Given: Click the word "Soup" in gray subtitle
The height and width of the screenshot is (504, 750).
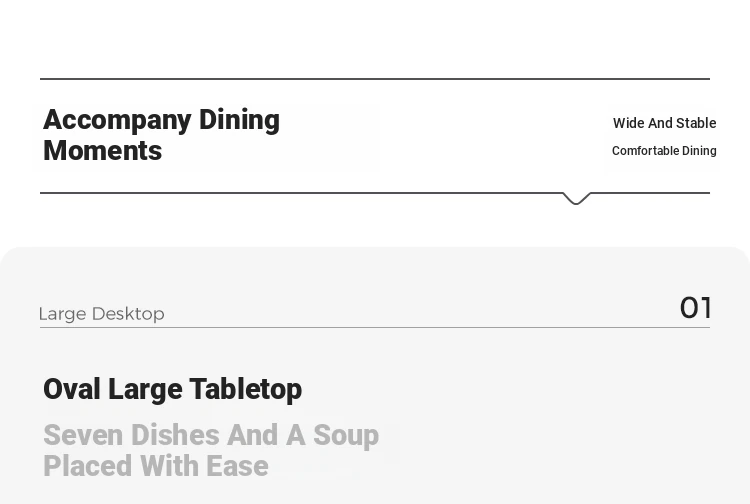Looking at the screenshot, I should [346, 436].
